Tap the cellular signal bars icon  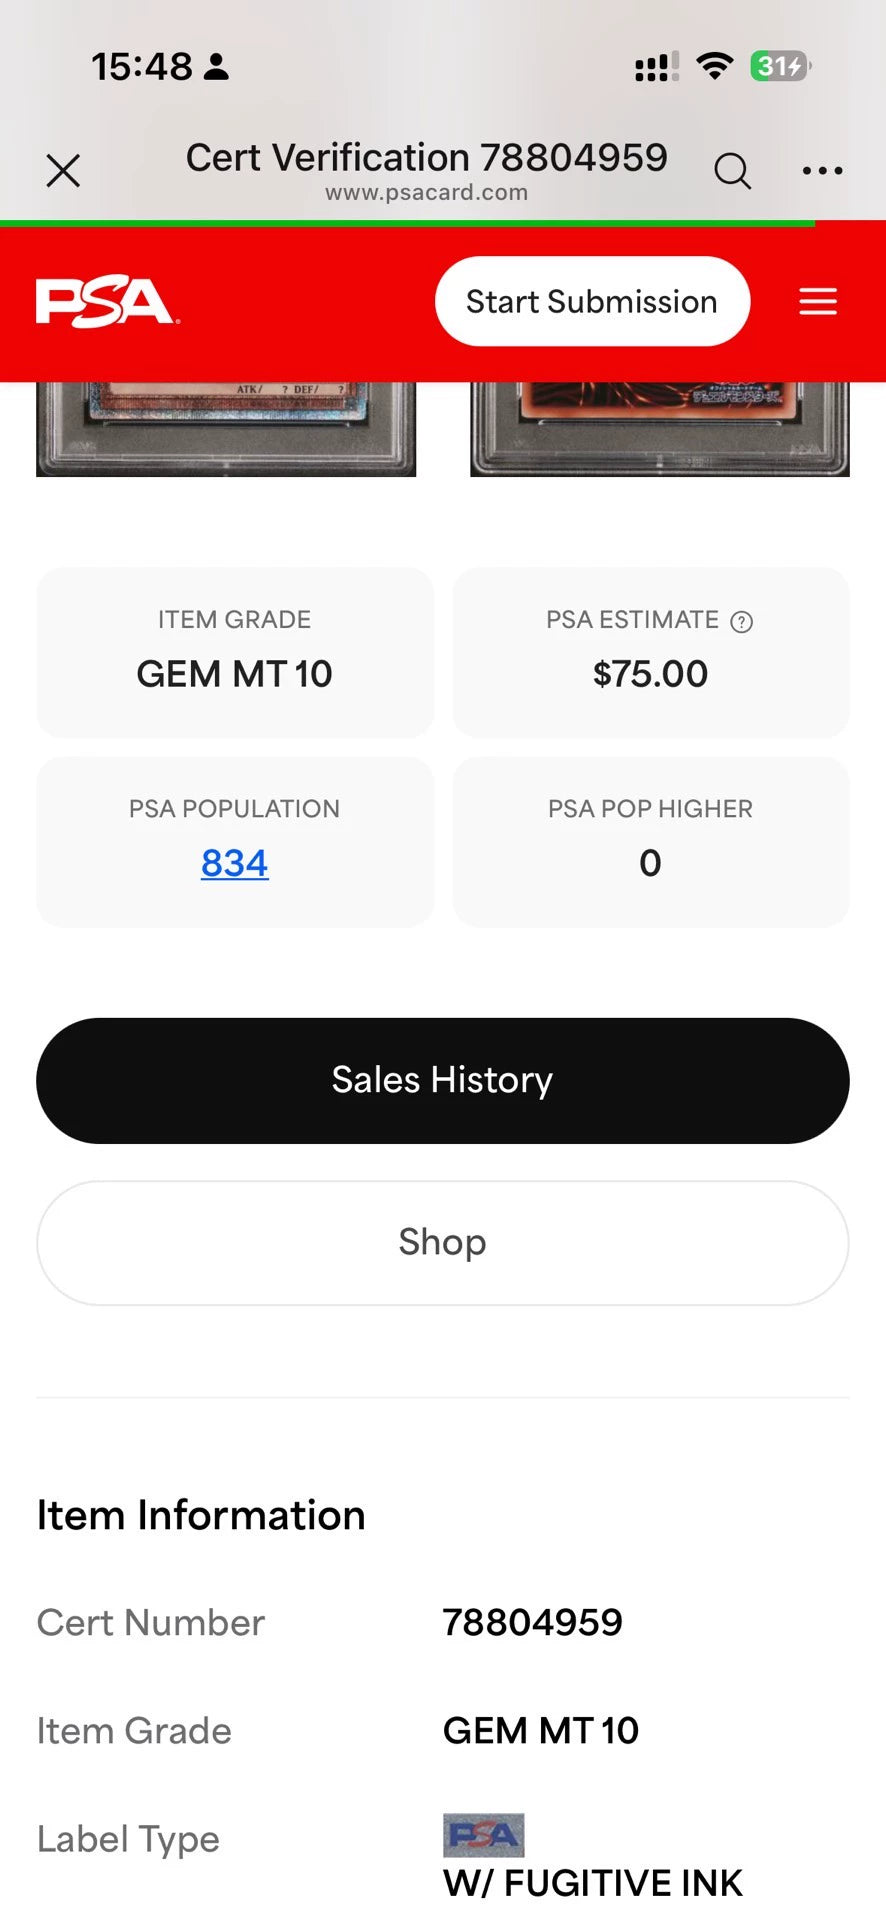tap(657, 67)
